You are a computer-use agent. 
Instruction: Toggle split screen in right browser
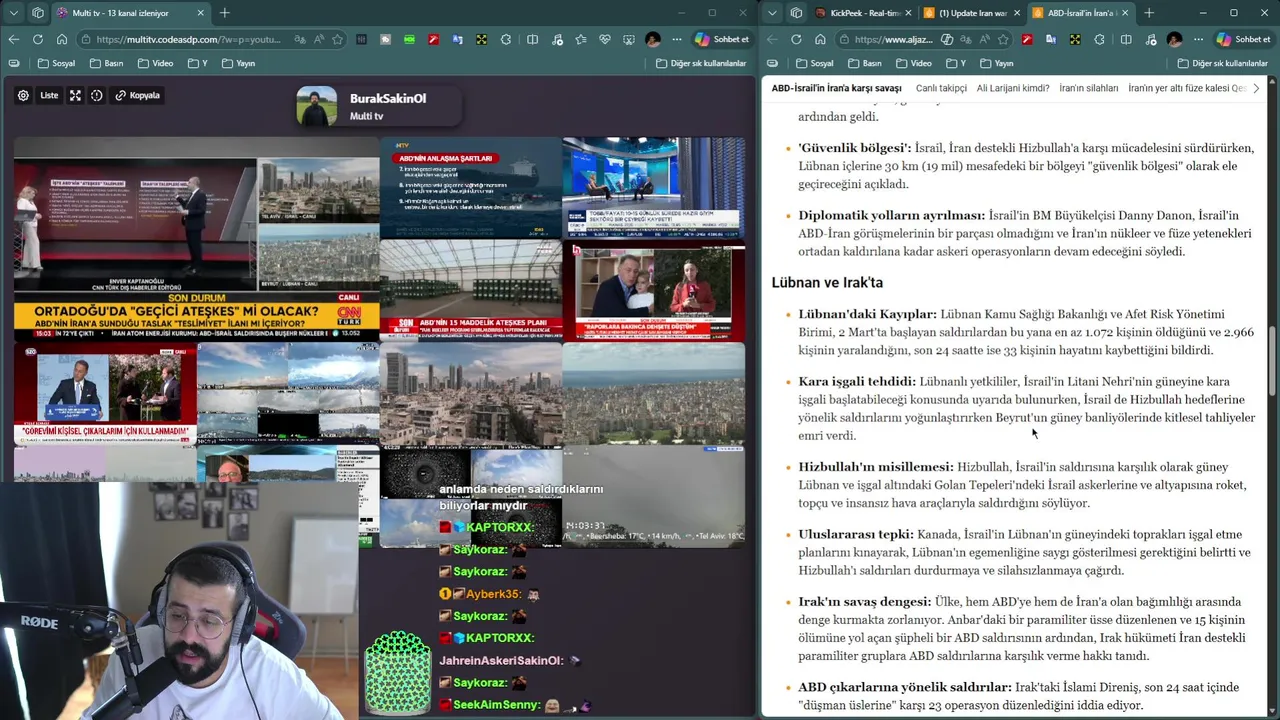click(1126, 39)
